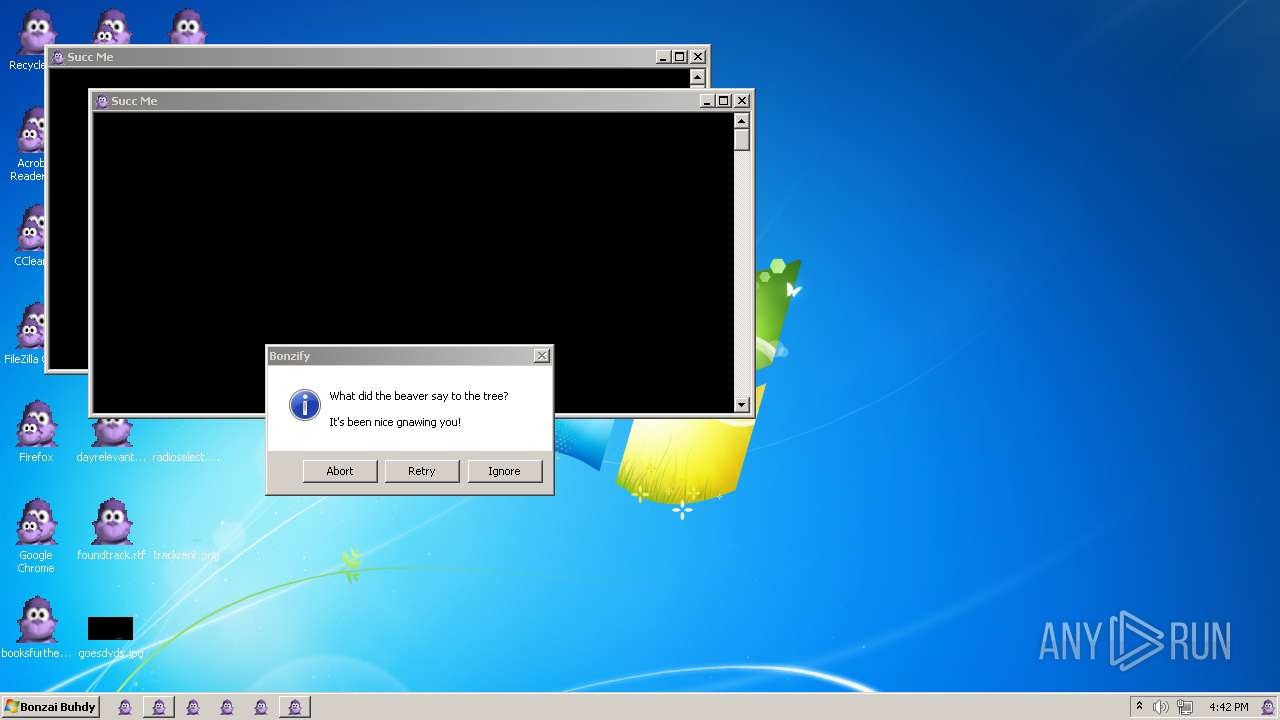This screenshot has width=1280, height=720.
Task: Maximize the back Succ Me window
Action: (679, 57)
